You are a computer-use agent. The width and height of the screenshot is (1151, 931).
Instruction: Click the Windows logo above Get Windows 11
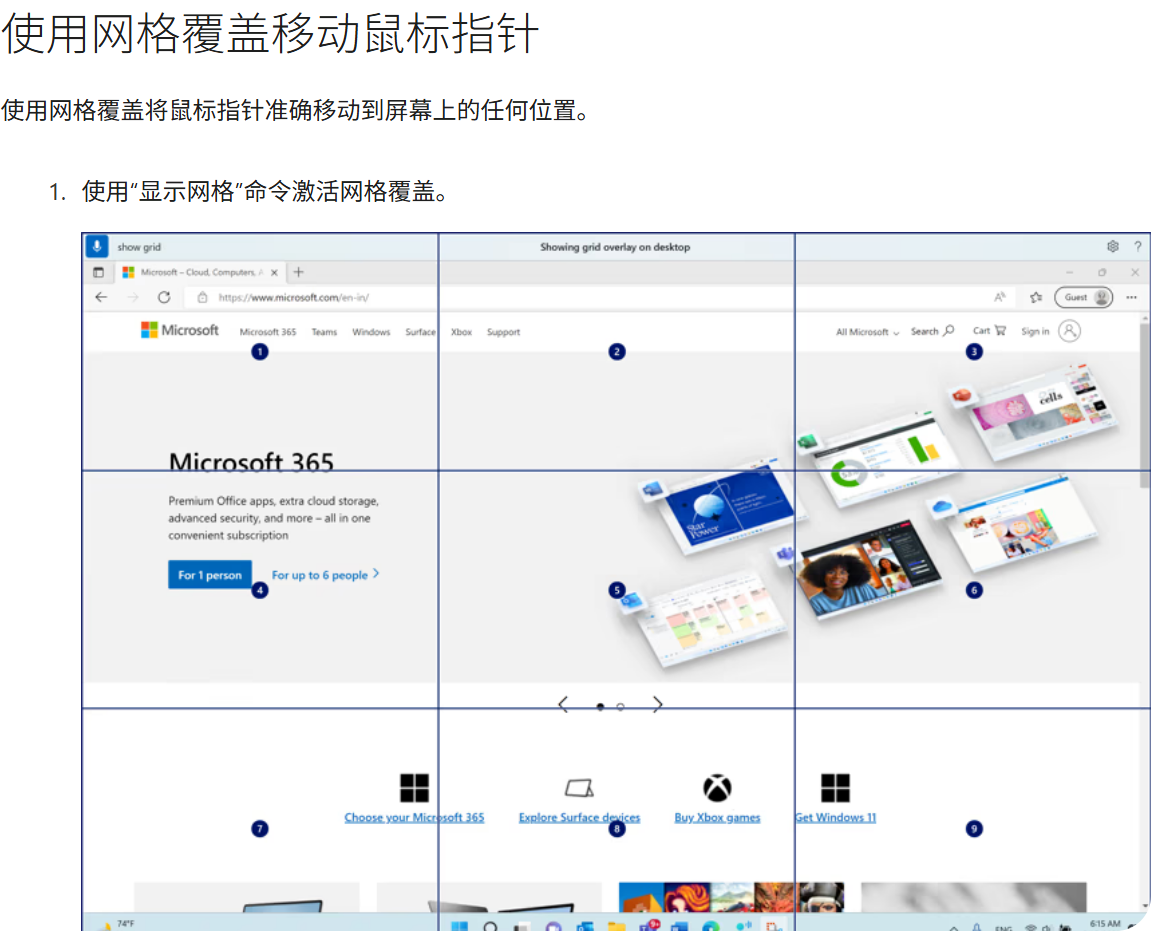[835, 788]
